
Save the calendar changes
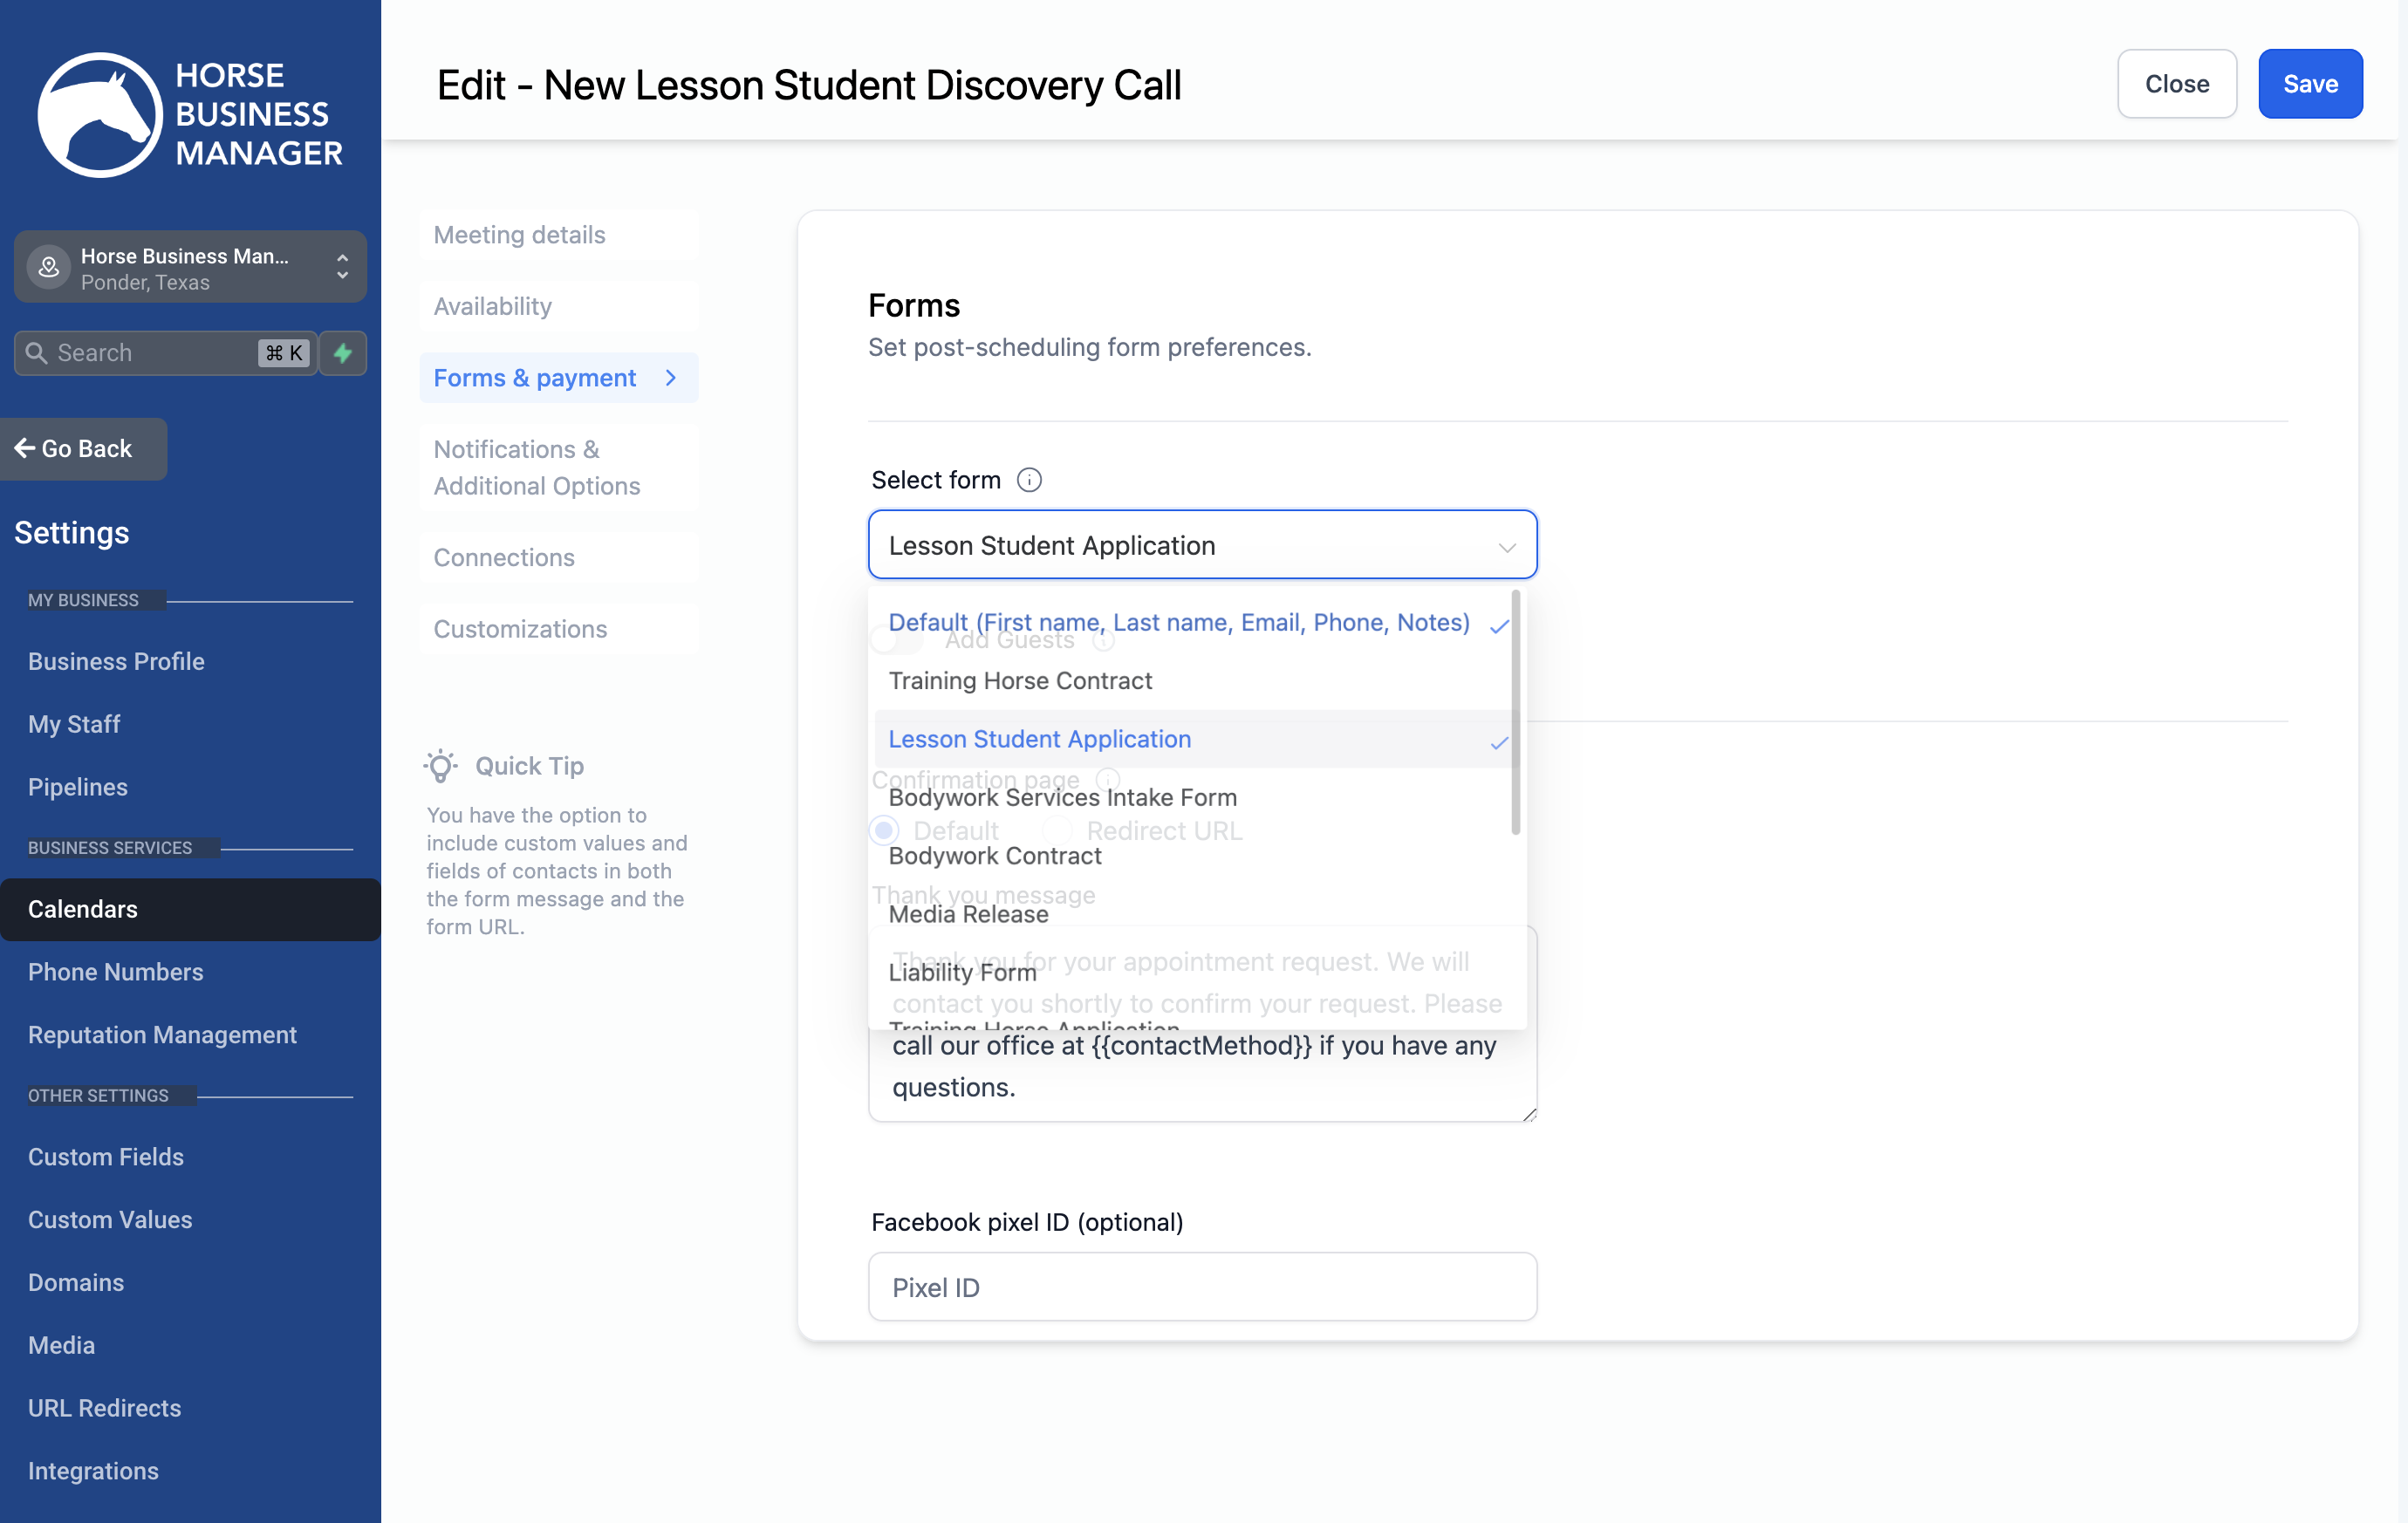click(x=2310, y=84)
